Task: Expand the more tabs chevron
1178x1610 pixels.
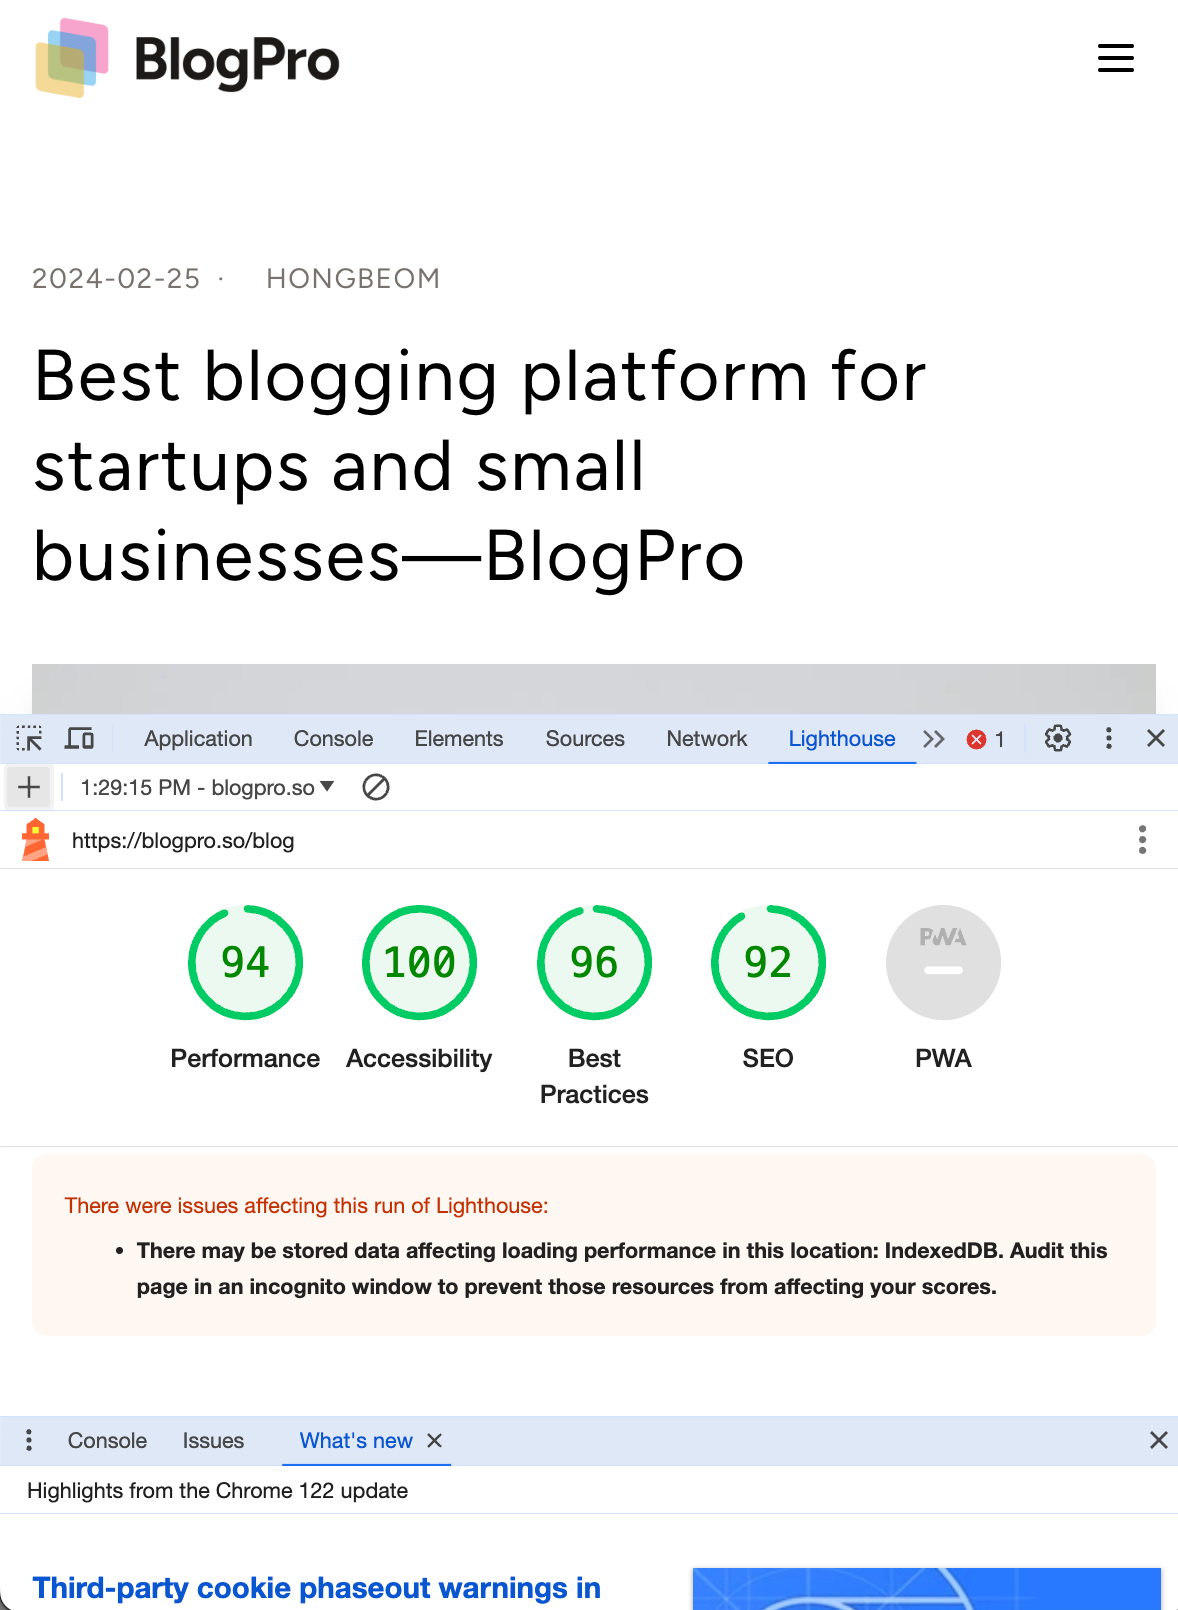Action: click(933, 739)
